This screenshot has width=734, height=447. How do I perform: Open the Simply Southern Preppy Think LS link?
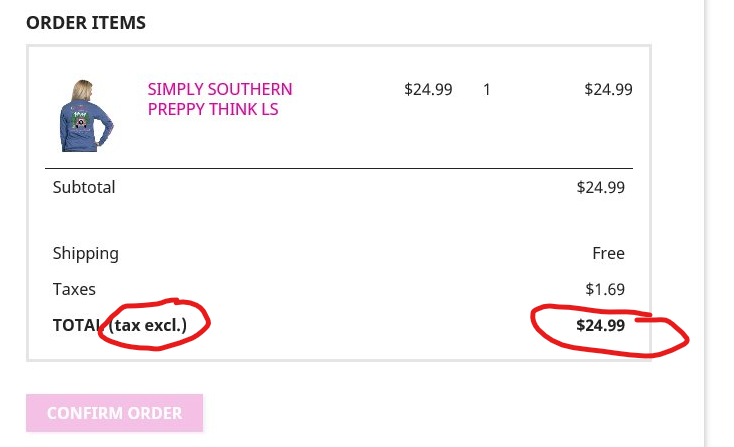click(x=220, y=99)
